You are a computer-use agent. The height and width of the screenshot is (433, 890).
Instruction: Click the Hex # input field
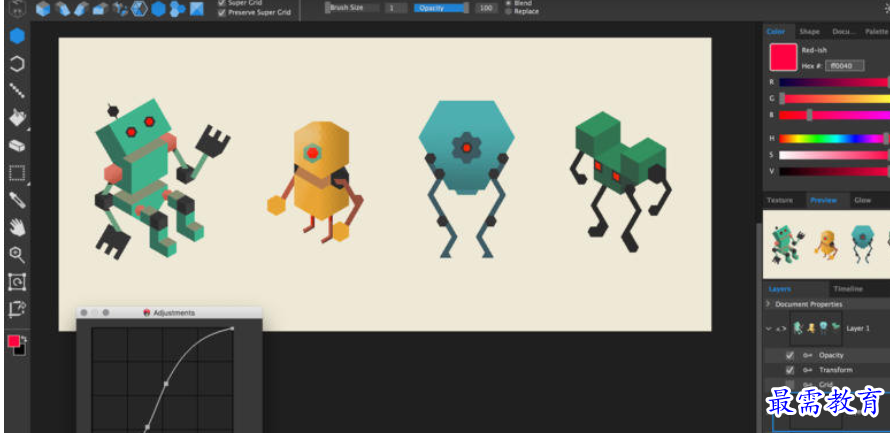845,66
